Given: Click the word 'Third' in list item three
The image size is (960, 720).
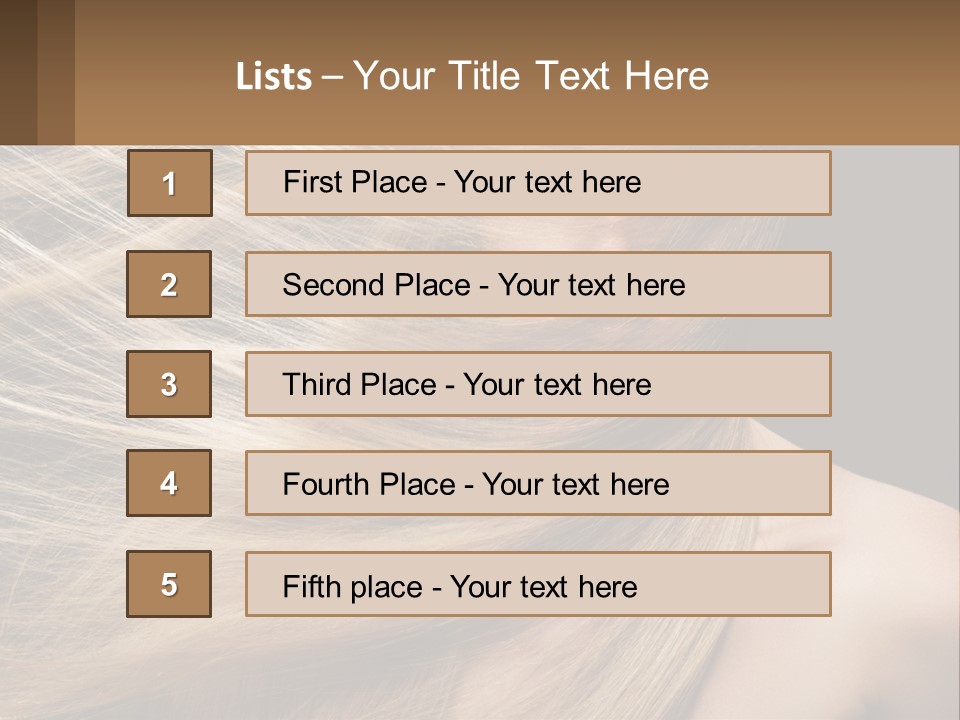Looking at the screenshot, I should pos(317,385).
